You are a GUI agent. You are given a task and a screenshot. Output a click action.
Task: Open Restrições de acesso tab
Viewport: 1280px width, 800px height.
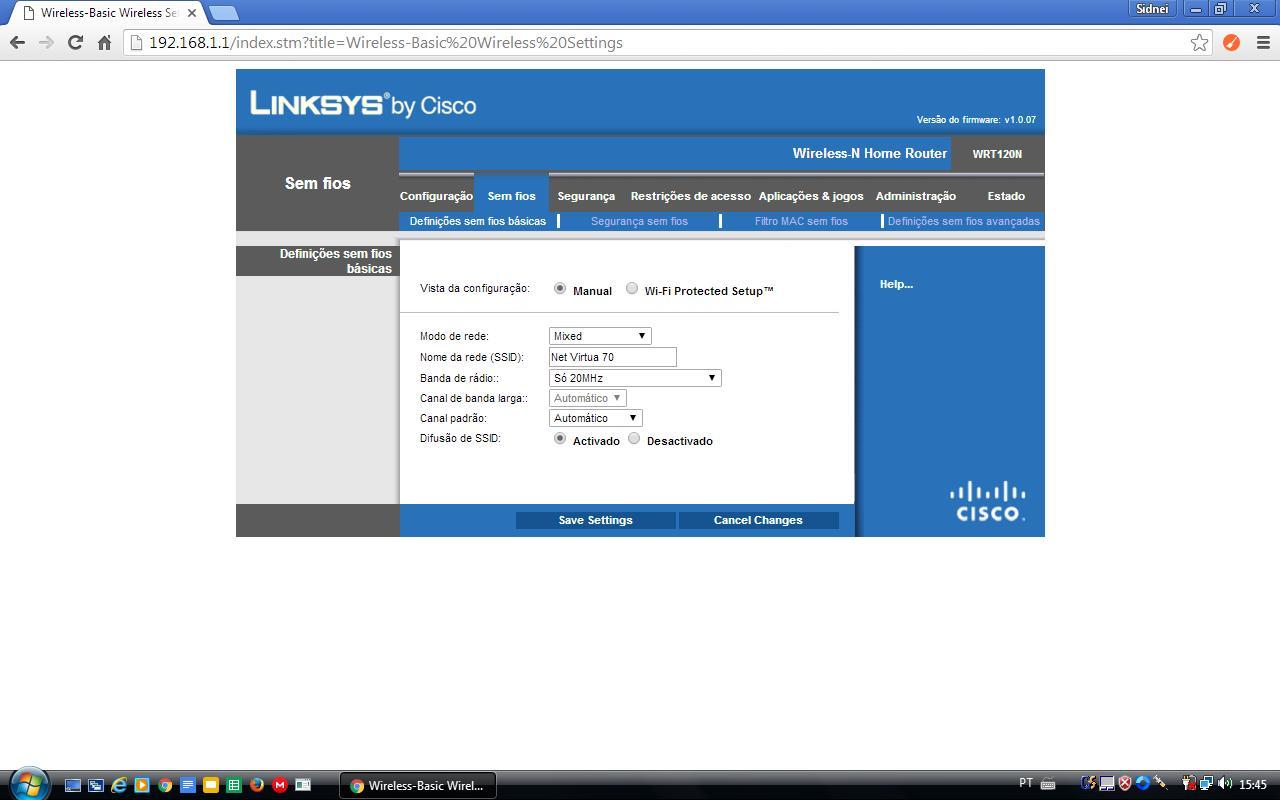690,196
